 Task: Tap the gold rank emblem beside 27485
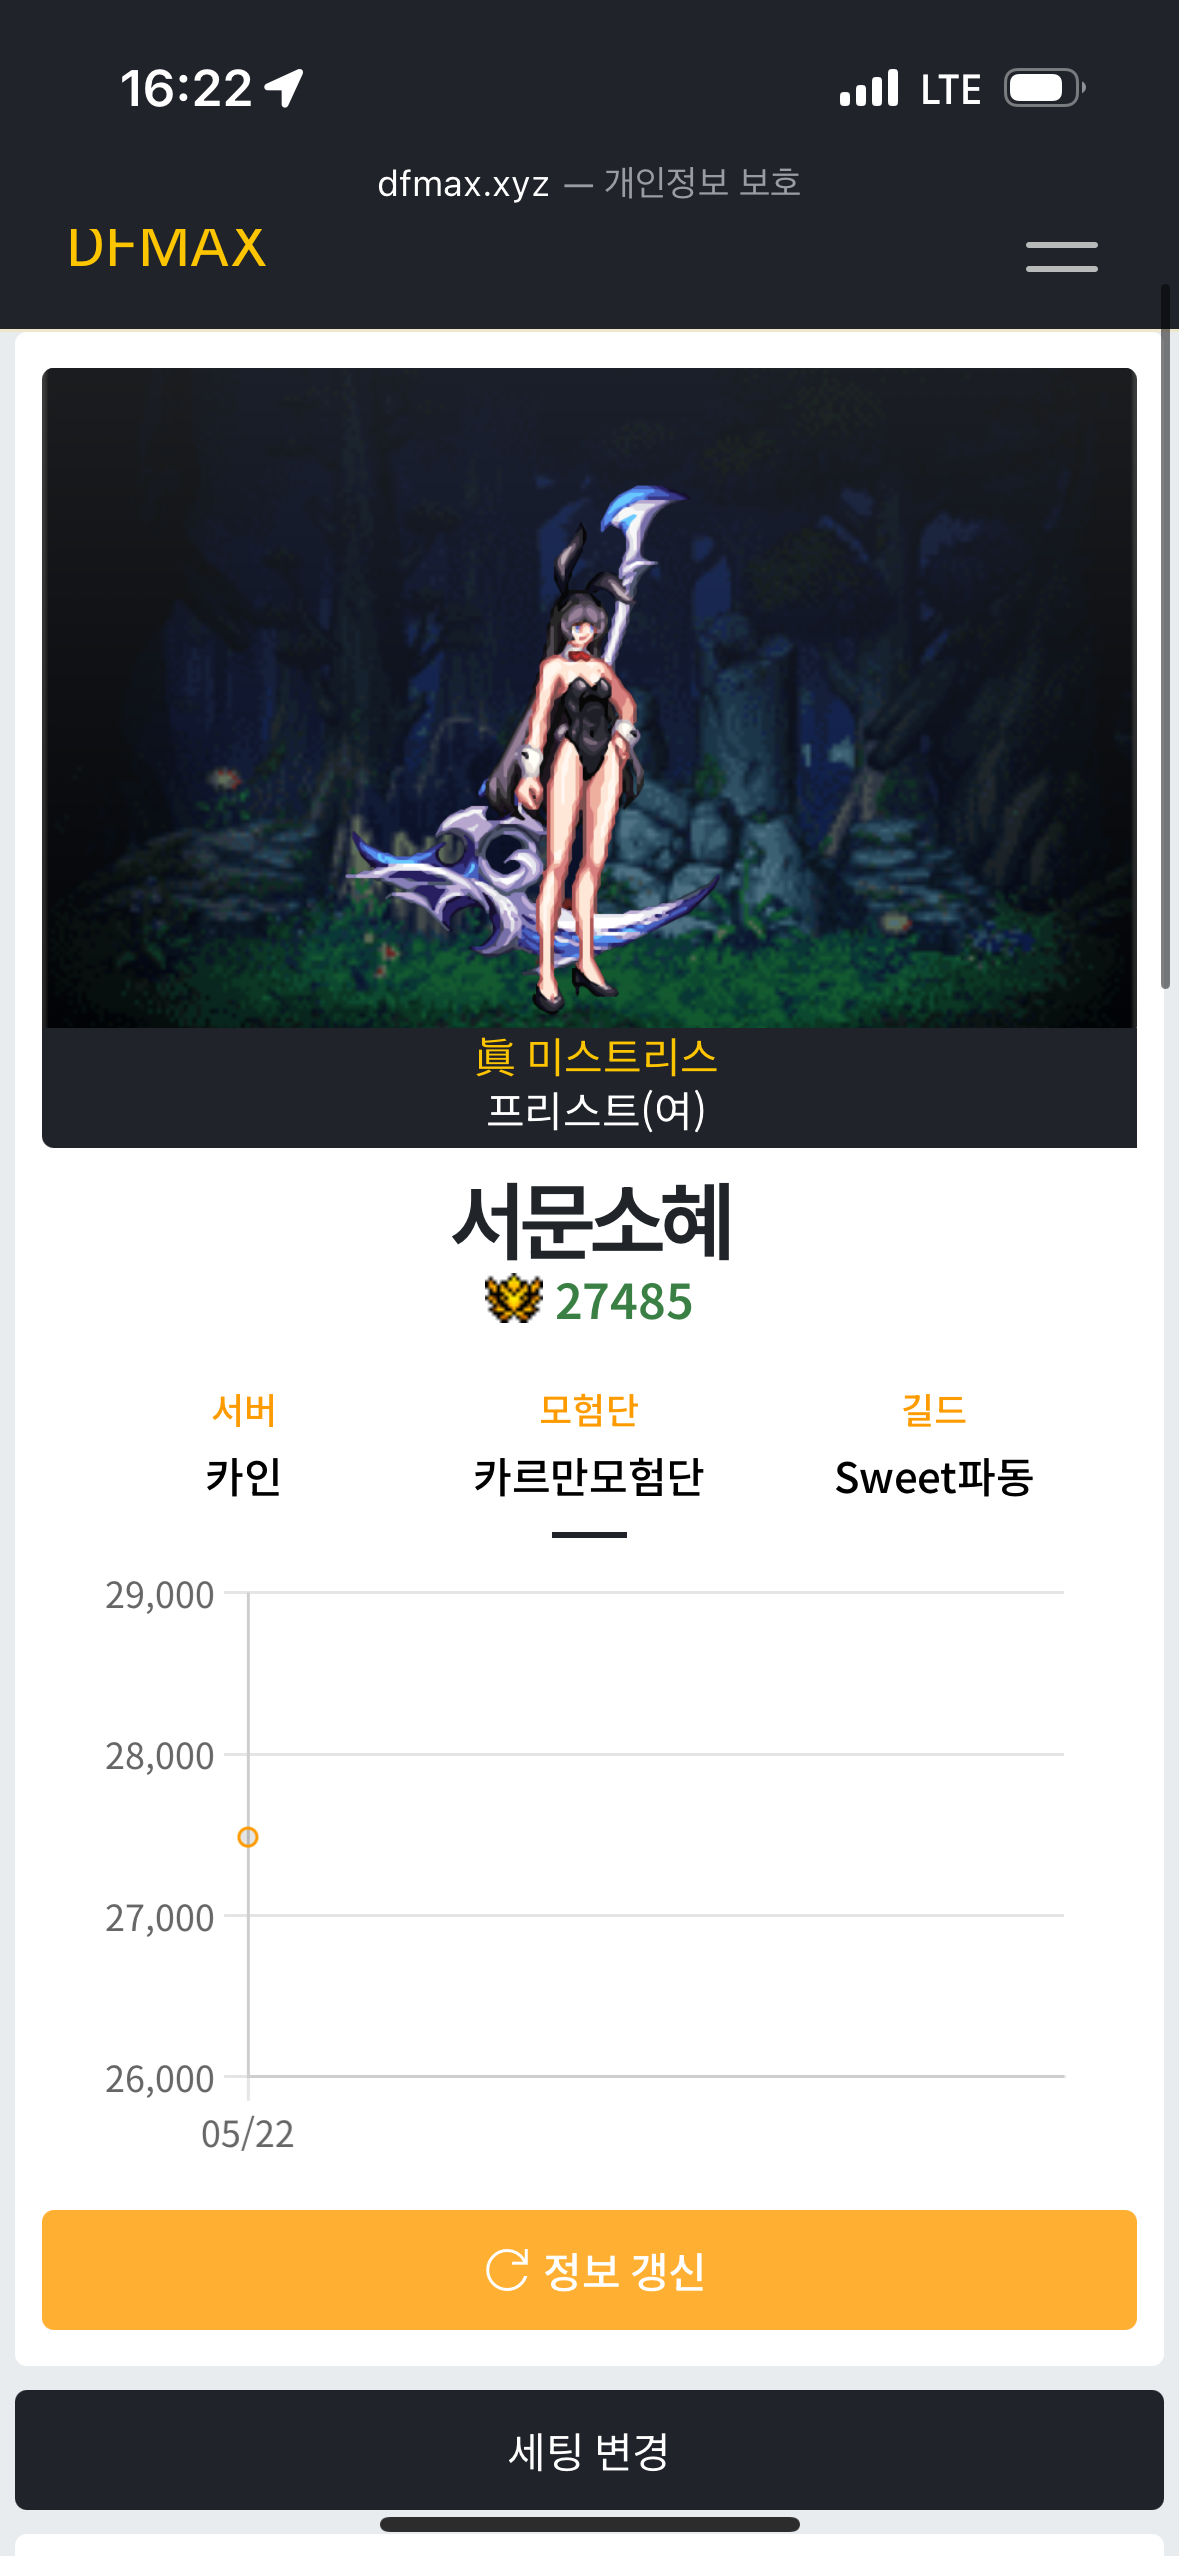pyautogui.click(x=513, y=1299)
